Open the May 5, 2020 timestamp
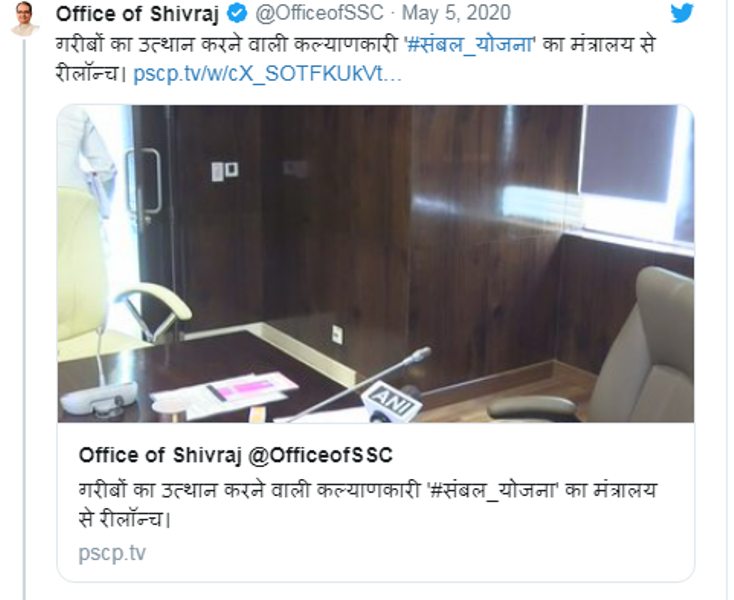 tap(456, 13)
